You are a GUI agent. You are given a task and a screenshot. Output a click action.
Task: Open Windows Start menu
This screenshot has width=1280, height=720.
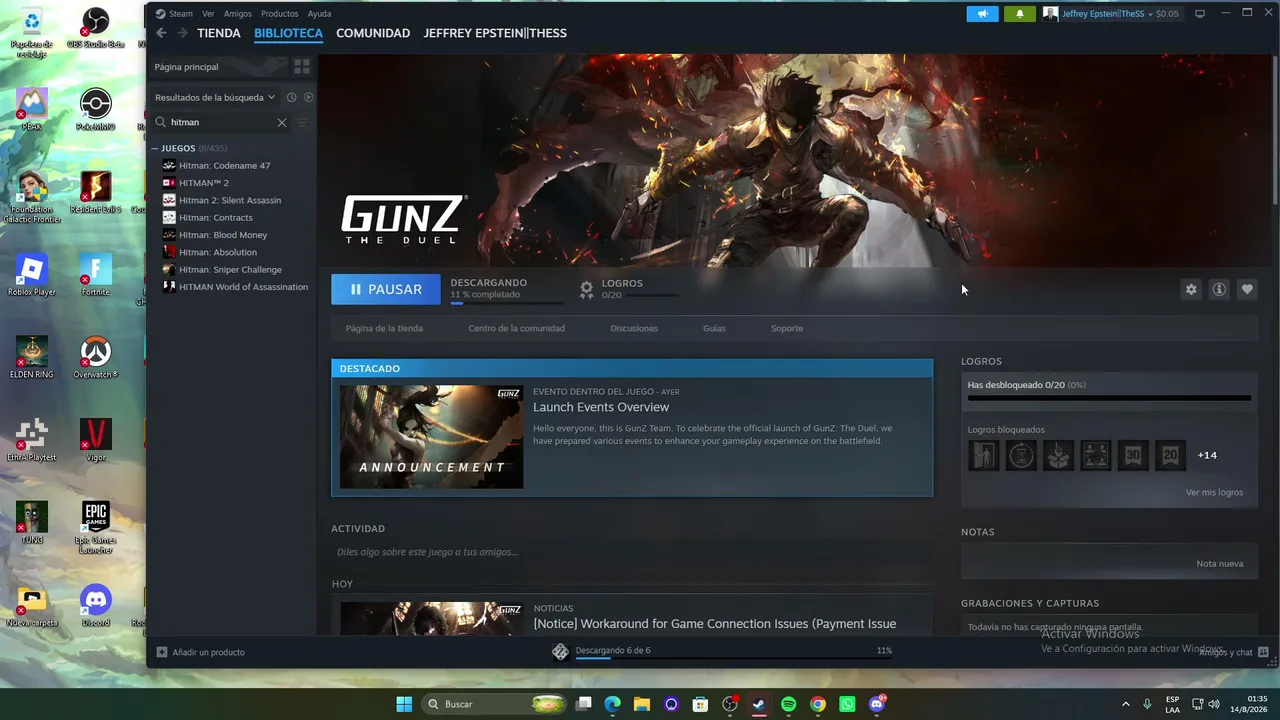[x=404, y=704]
